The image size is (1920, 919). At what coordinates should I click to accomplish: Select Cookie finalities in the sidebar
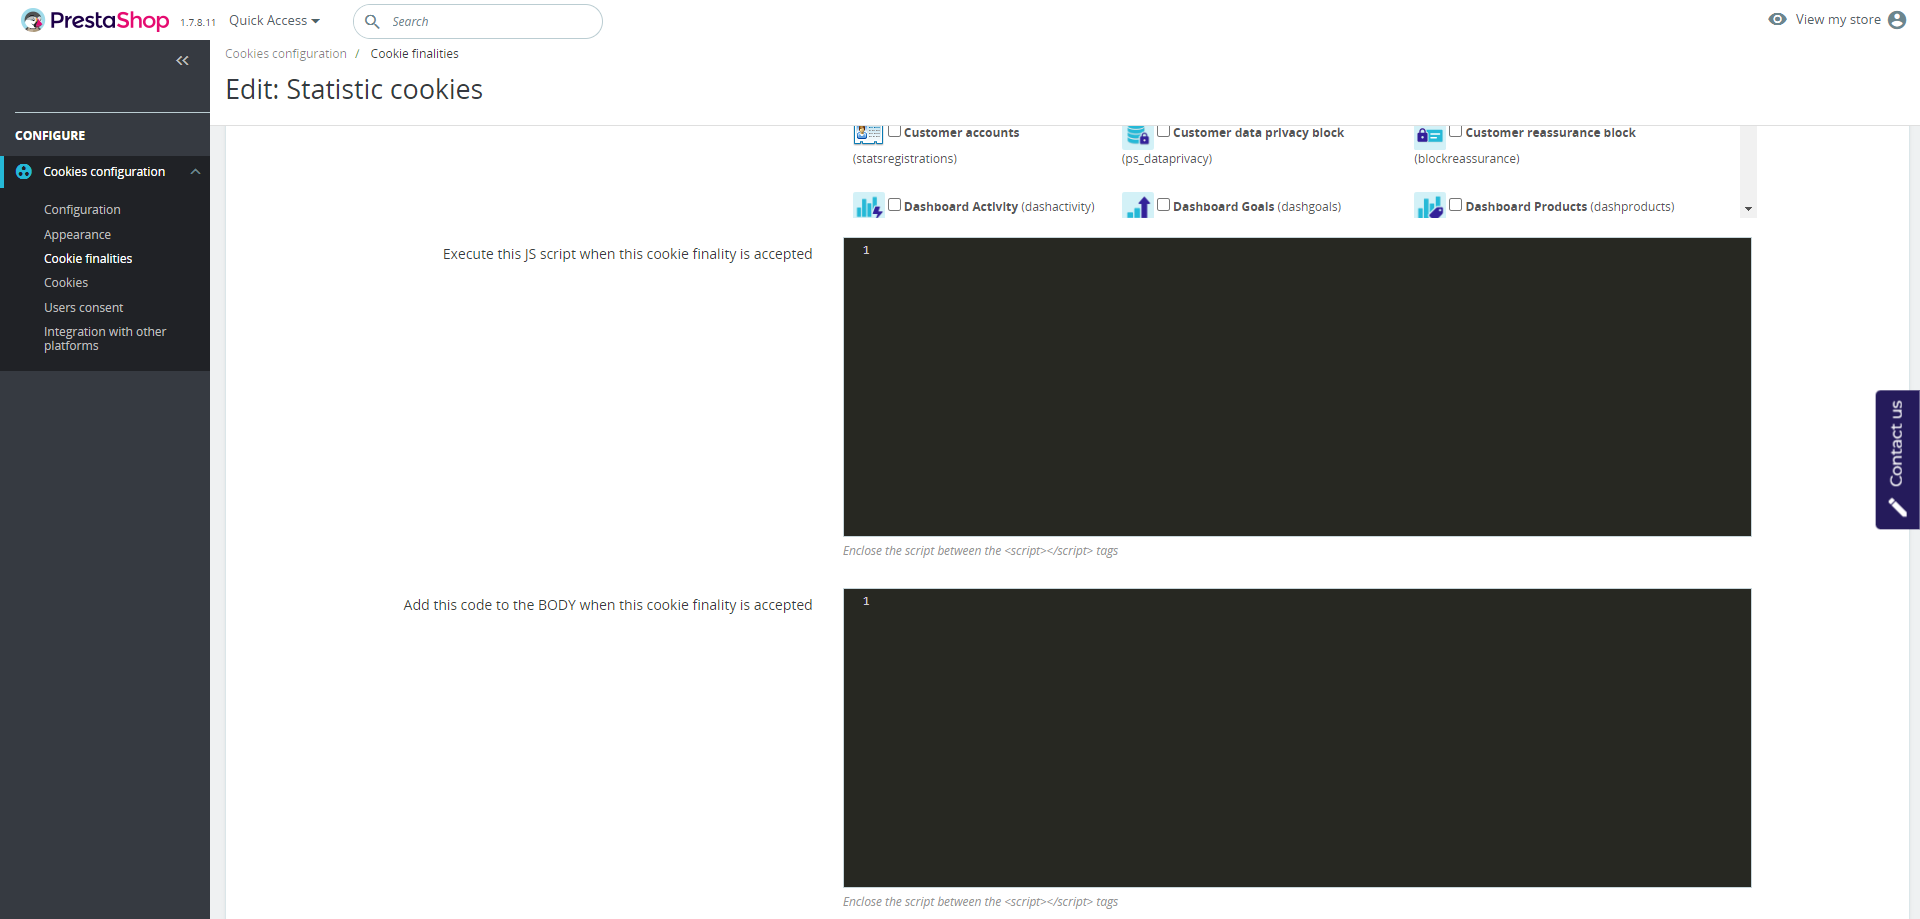(88, 259)
